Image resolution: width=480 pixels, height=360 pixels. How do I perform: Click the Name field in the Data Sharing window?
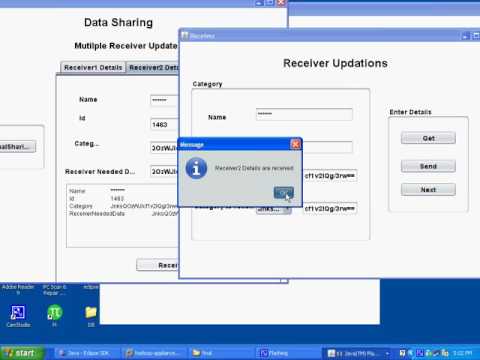164,100
